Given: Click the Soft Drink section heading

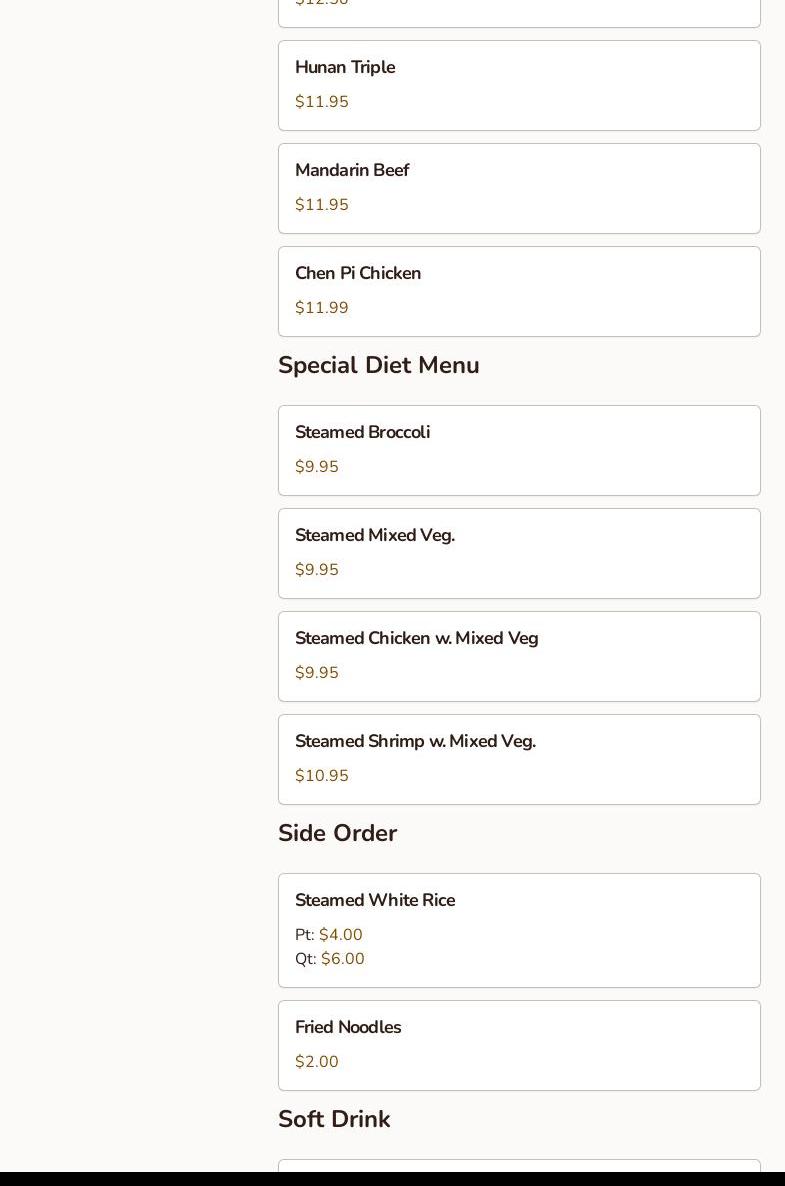Looking at the screenshot, I should pos(334,1120).
